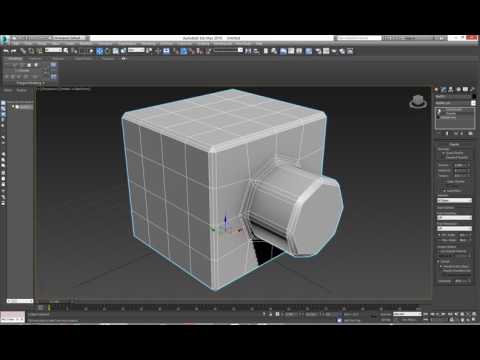Open the Material Editor
480x360 pixels.
tap(309, 51)
